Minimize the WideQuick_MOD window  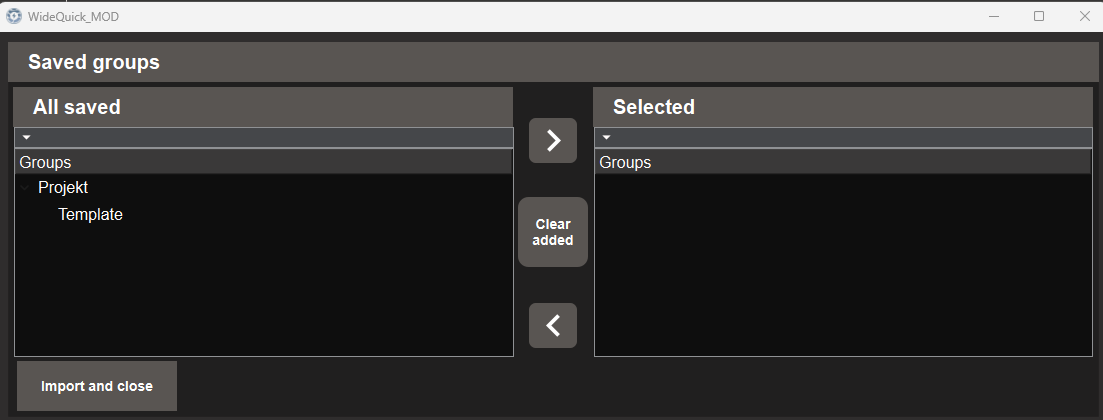994,16
